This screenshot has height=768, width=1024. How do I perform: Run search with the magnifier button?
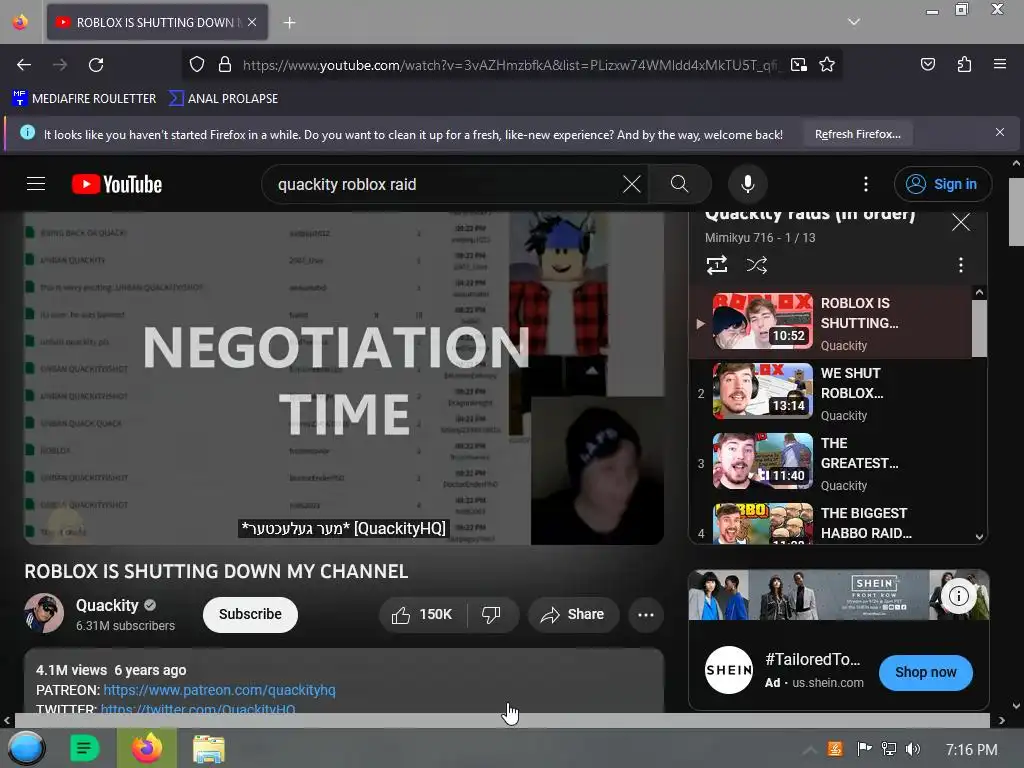[680, 184]
